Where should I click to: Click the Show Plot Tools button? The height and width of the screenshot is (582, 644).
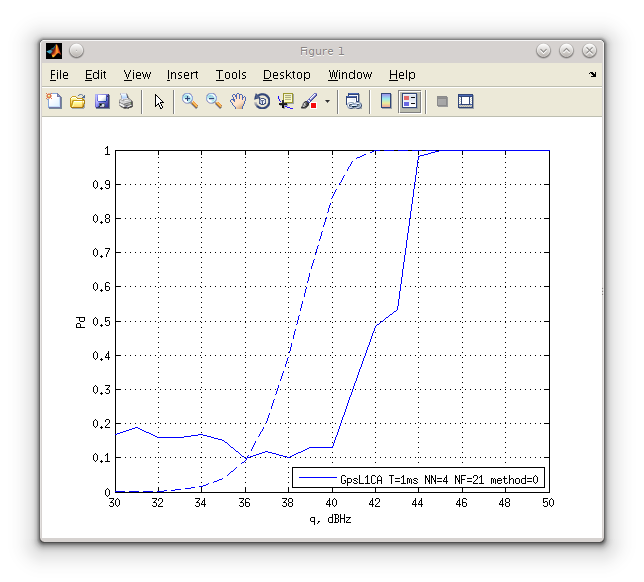(465, 101)
